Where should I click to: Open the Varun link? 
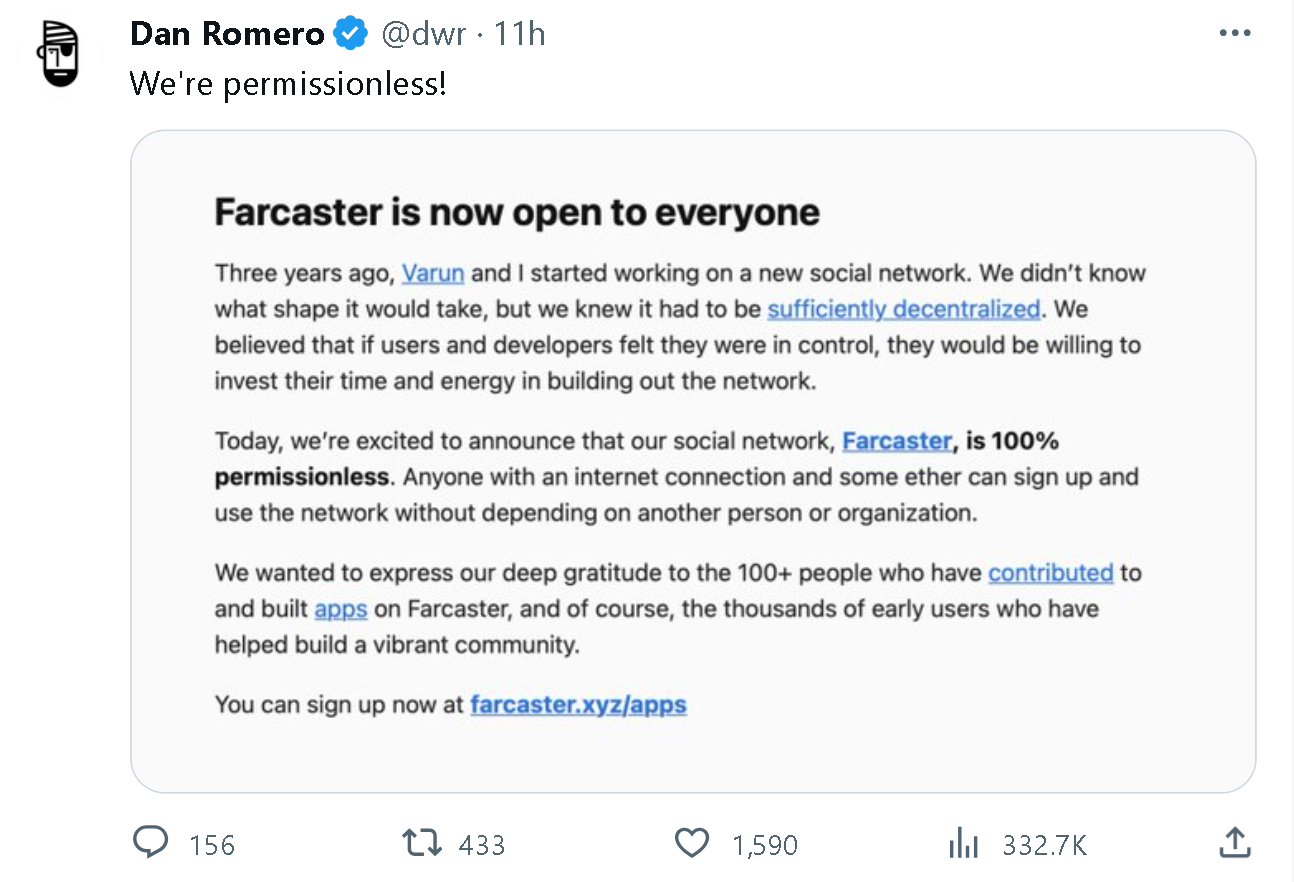[x=432, y=273]
